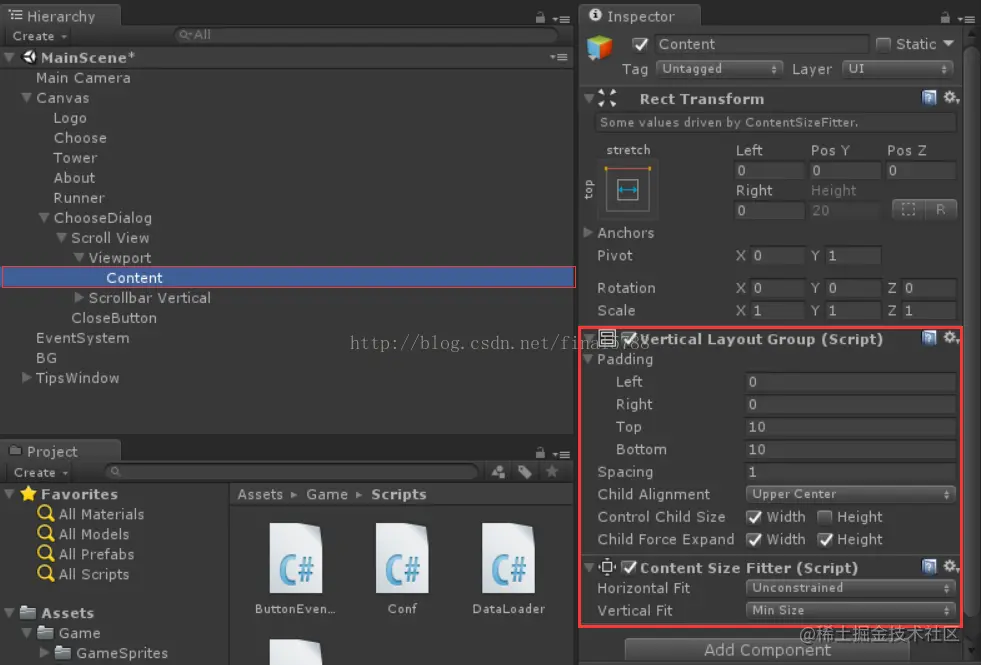Expand the Anchors foldout
Screen dimensions: 981x665
pos(588,233)
